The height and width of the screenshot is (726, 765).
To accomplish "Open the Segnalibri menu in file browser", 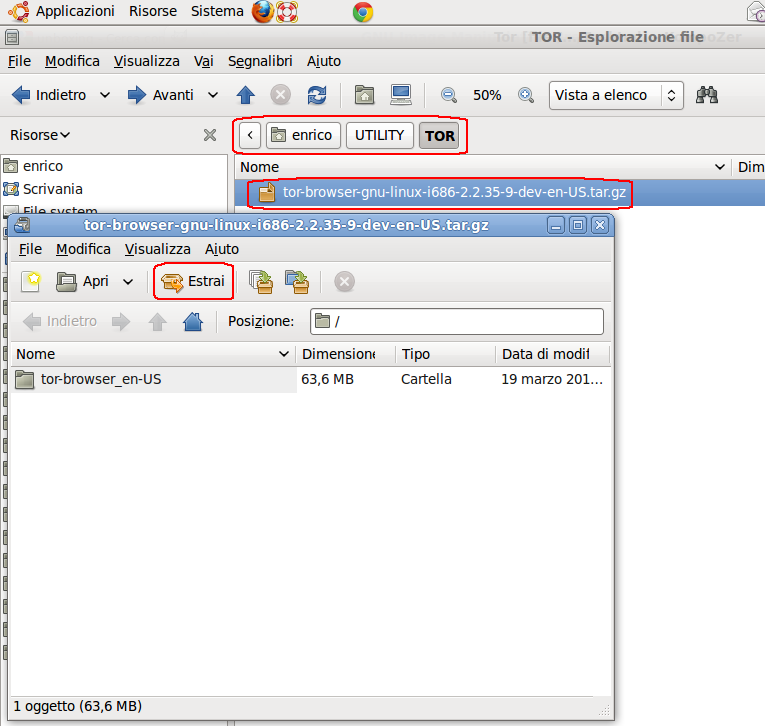I will coord(260,61).
